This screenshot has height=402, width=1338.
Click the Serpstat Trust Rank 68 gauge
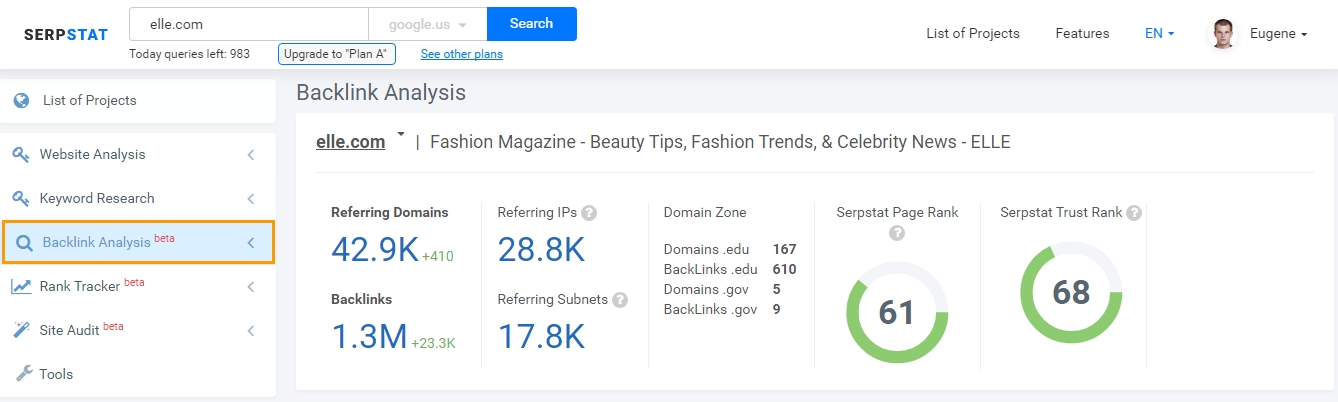(1071, 293)
